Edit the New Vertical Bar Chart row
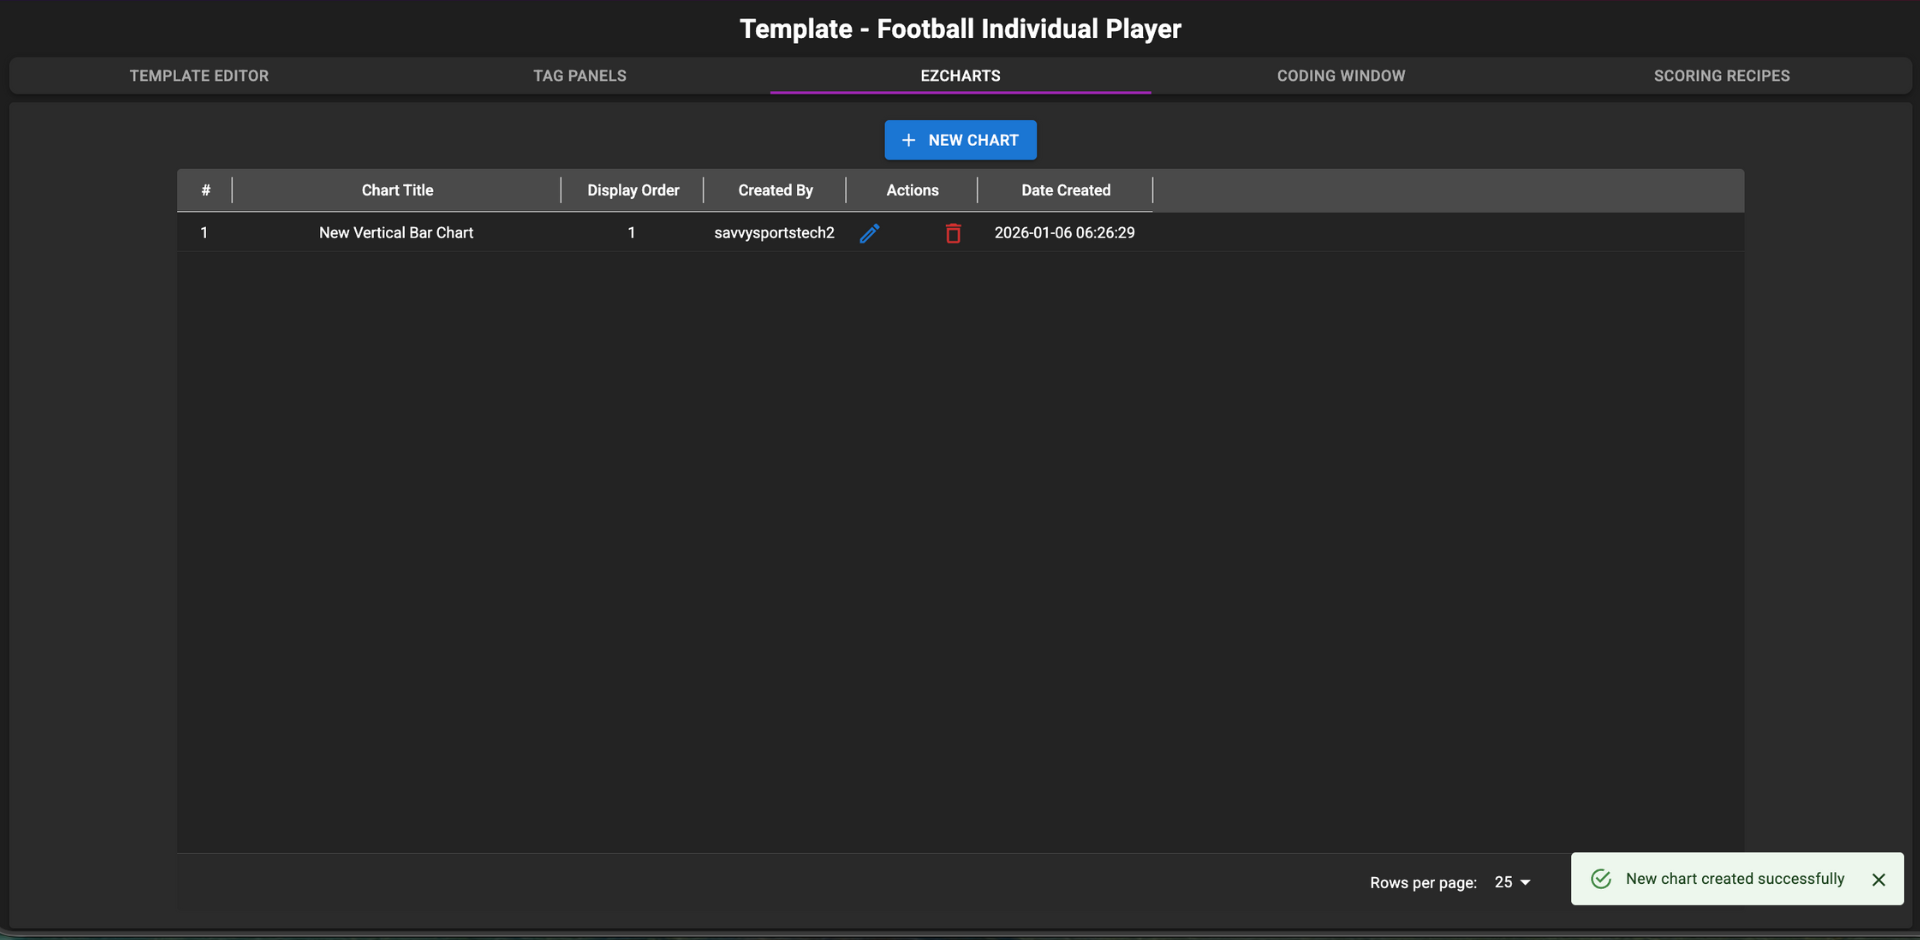1920x940 pixels. pos(869,233)
